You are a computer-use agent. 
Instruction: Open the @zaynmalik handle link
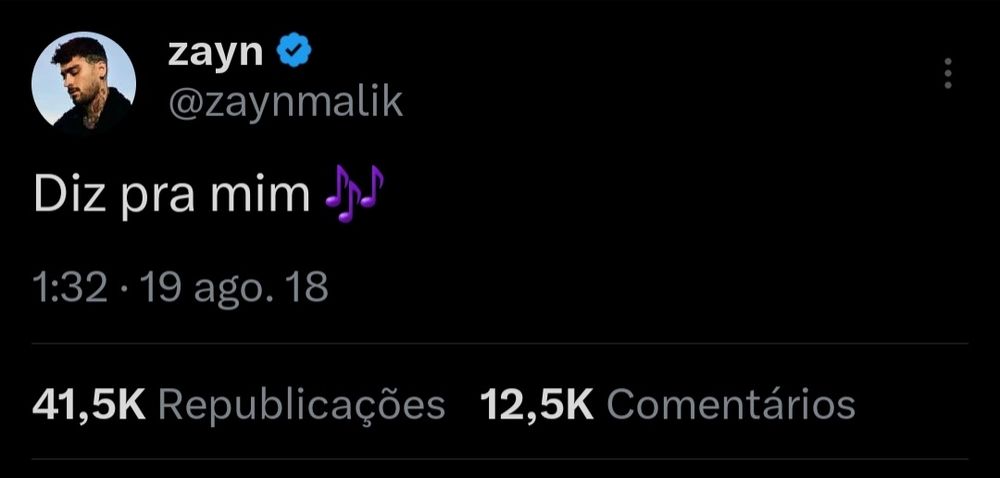284,102
